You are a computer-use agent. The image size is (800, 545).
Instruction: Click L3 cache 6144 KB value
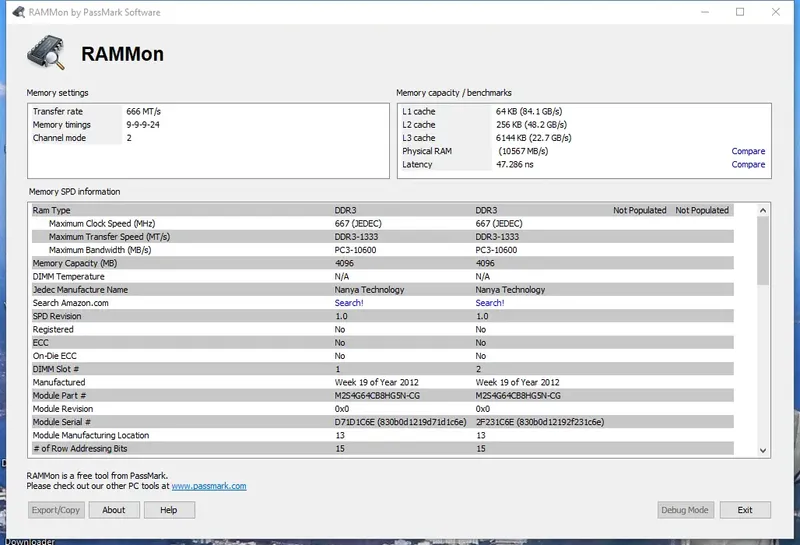534,138
